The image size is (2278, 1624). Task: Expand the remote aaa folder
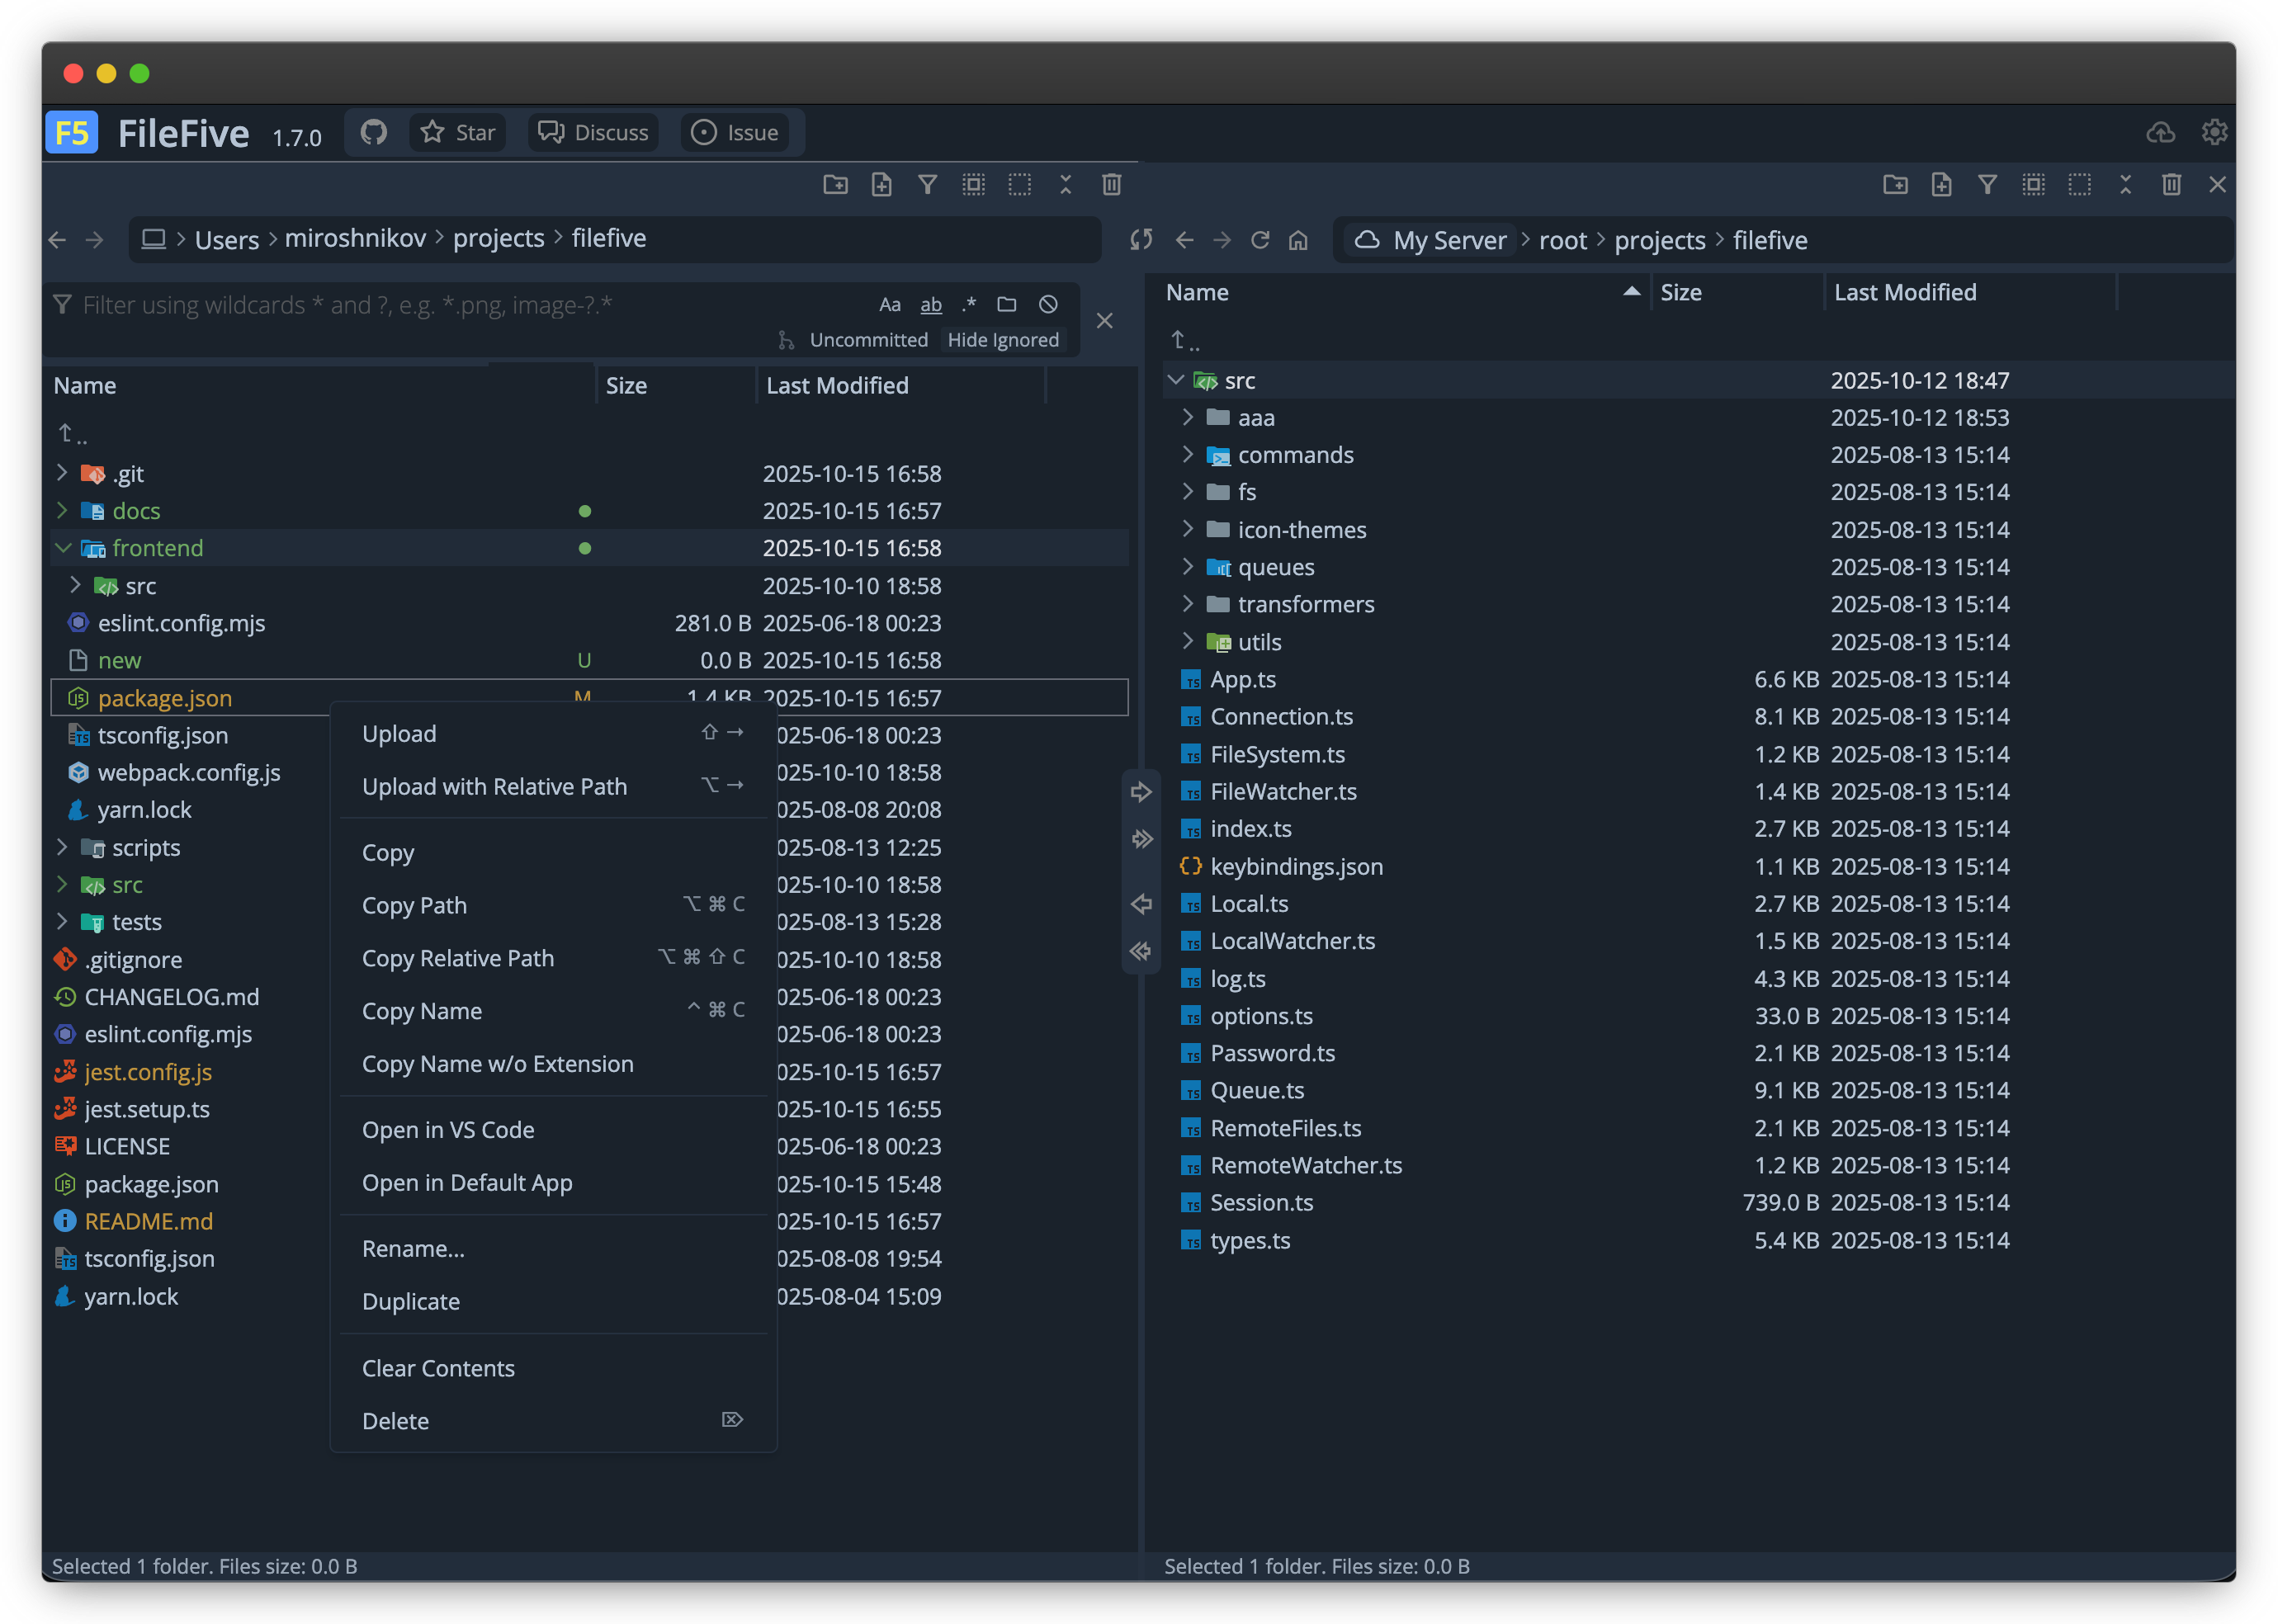pos(1188,417)
